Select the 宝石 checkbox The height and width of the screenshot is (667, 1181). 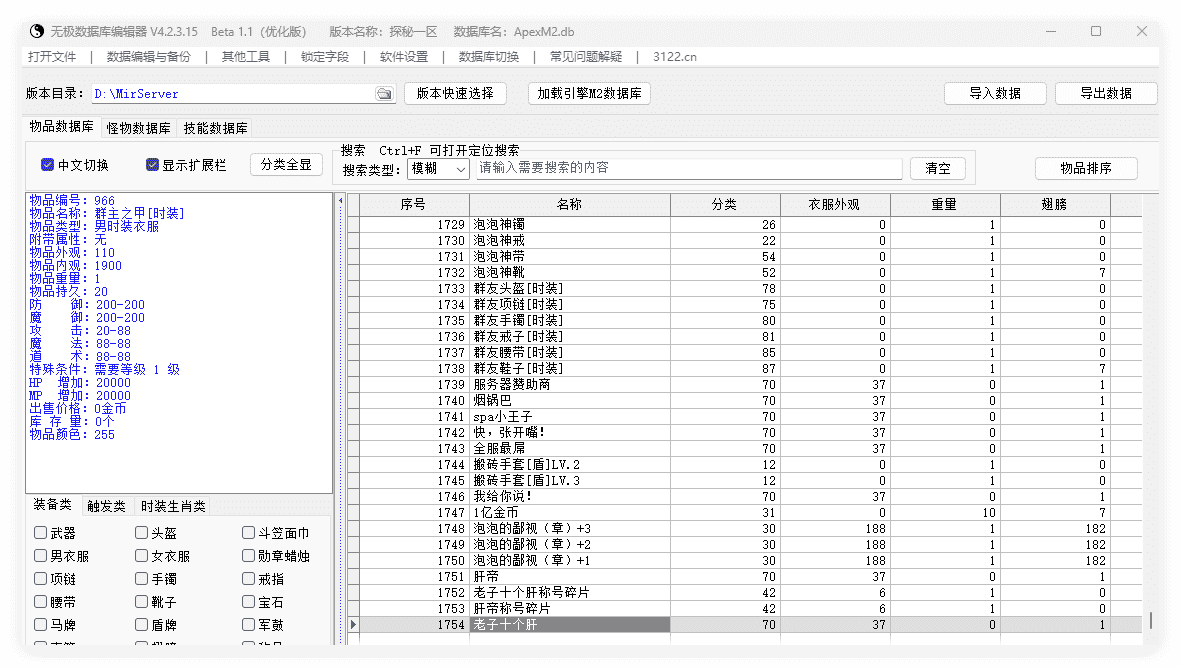tap(249, 602)
